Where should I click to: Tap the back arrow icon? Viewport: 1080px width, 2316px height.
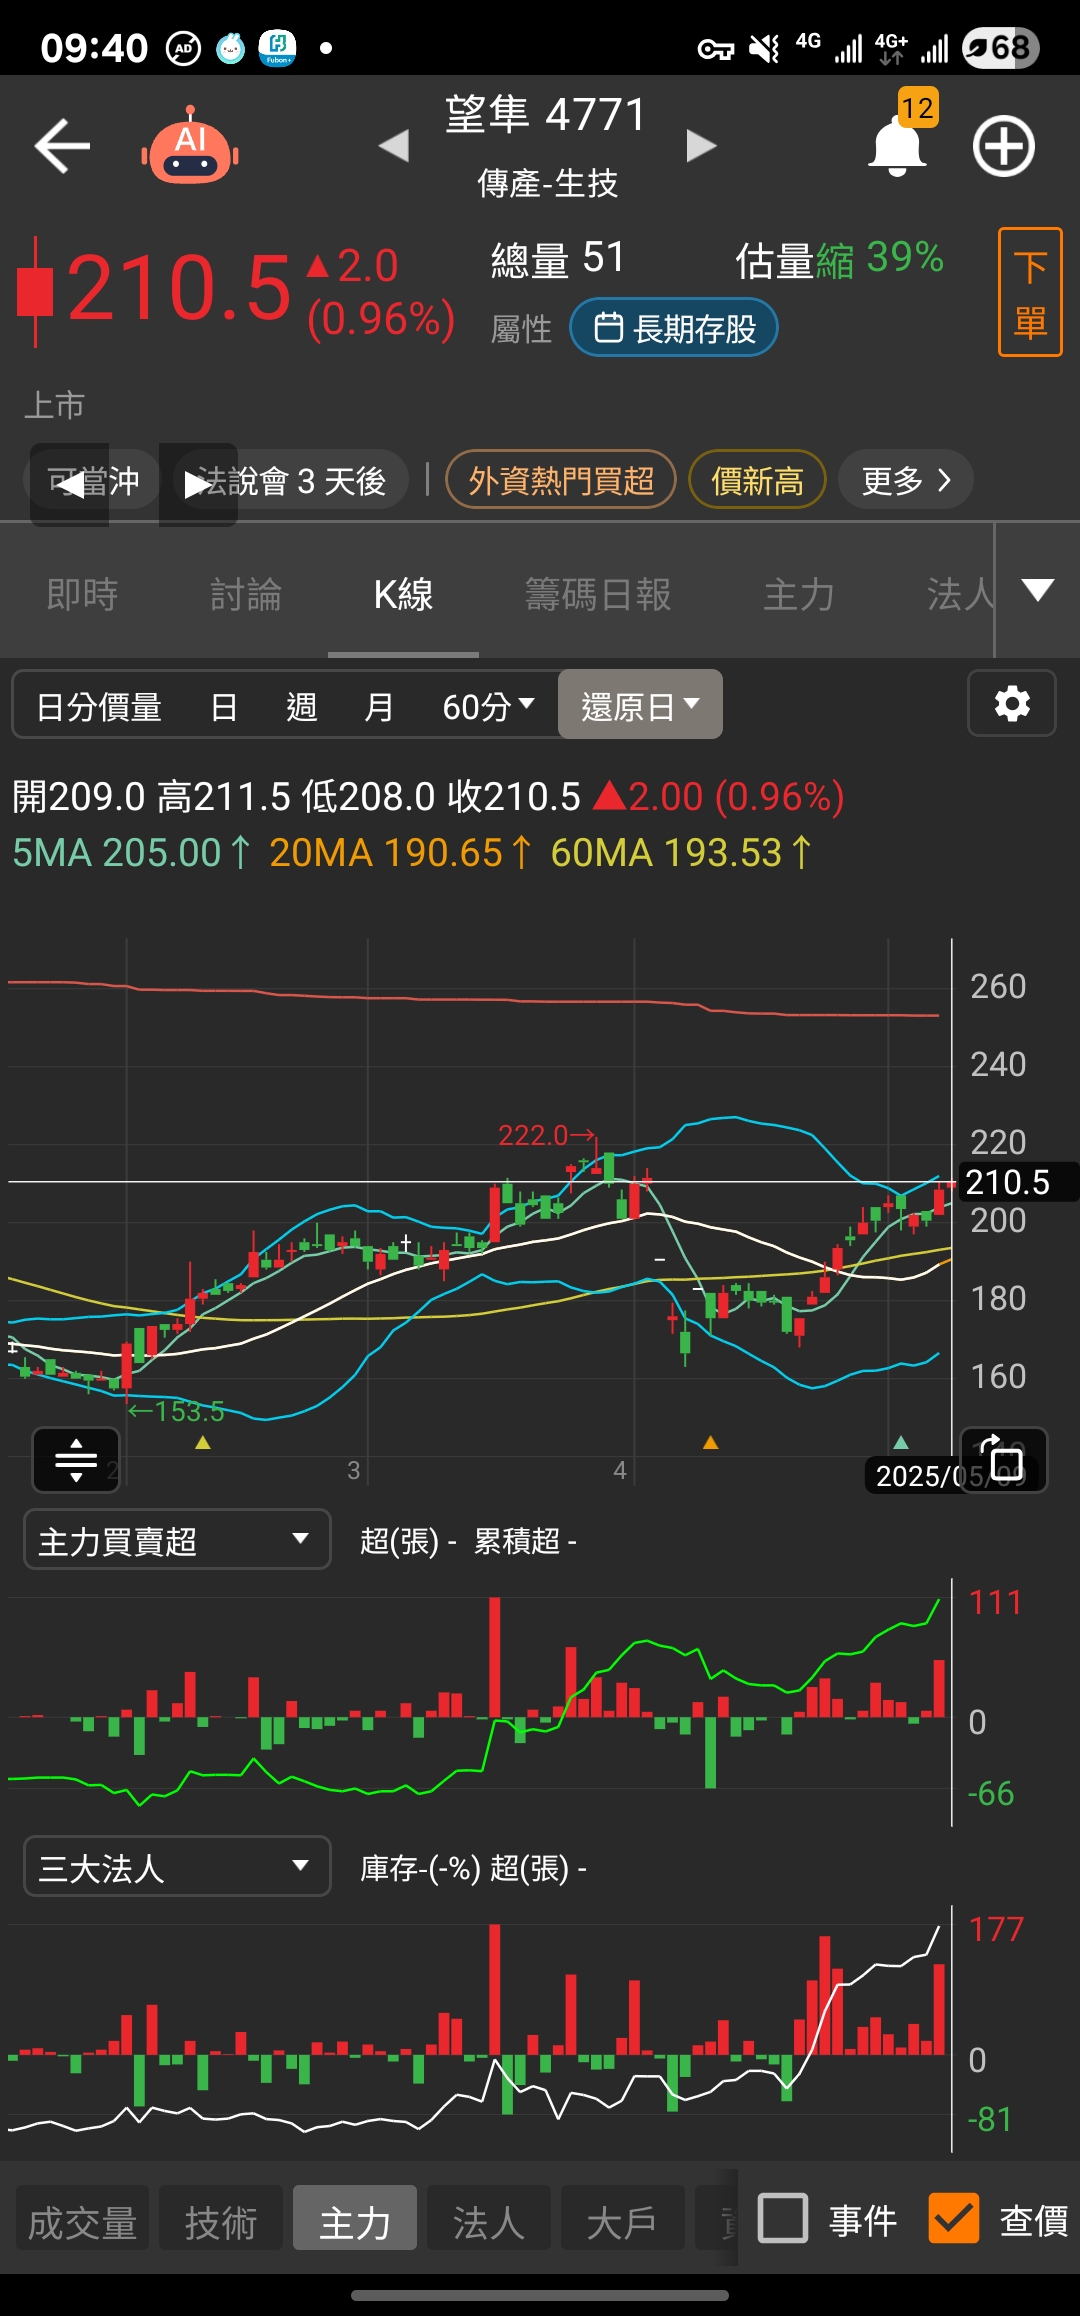[x=62, y=146]
